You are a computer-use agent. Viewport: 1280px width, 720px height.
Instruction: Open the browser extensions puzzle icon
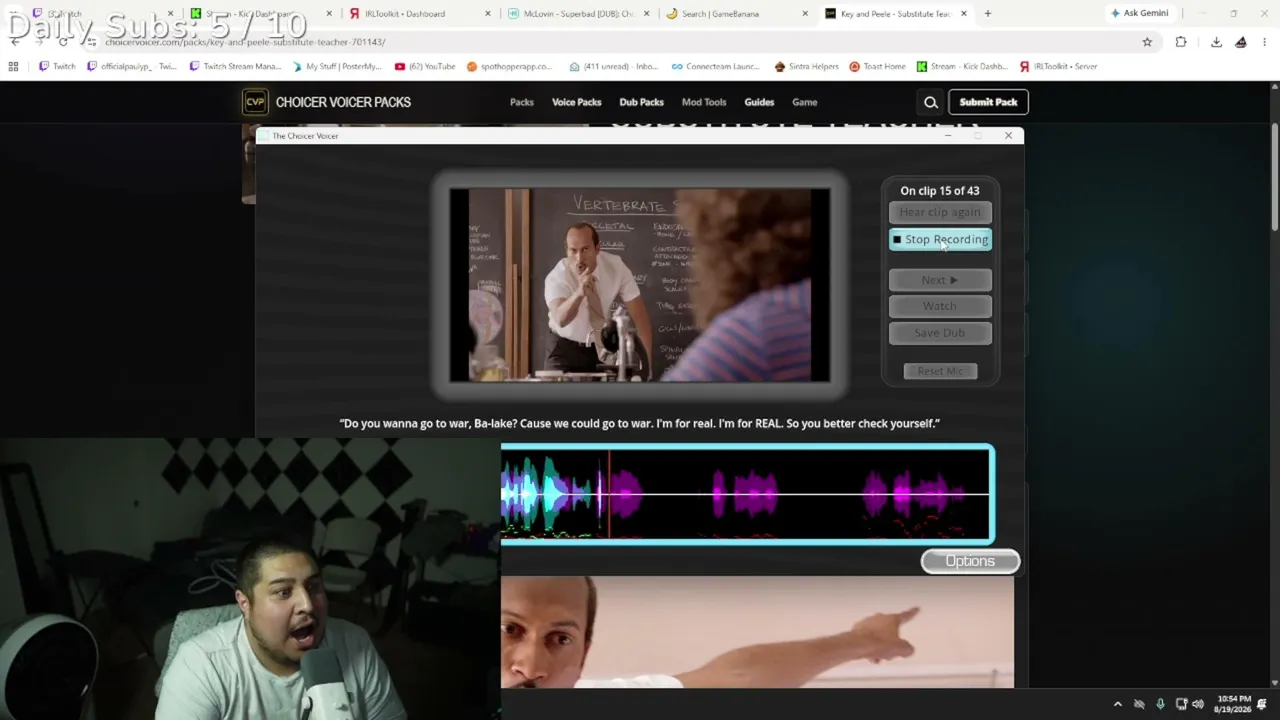(1181, 42)
